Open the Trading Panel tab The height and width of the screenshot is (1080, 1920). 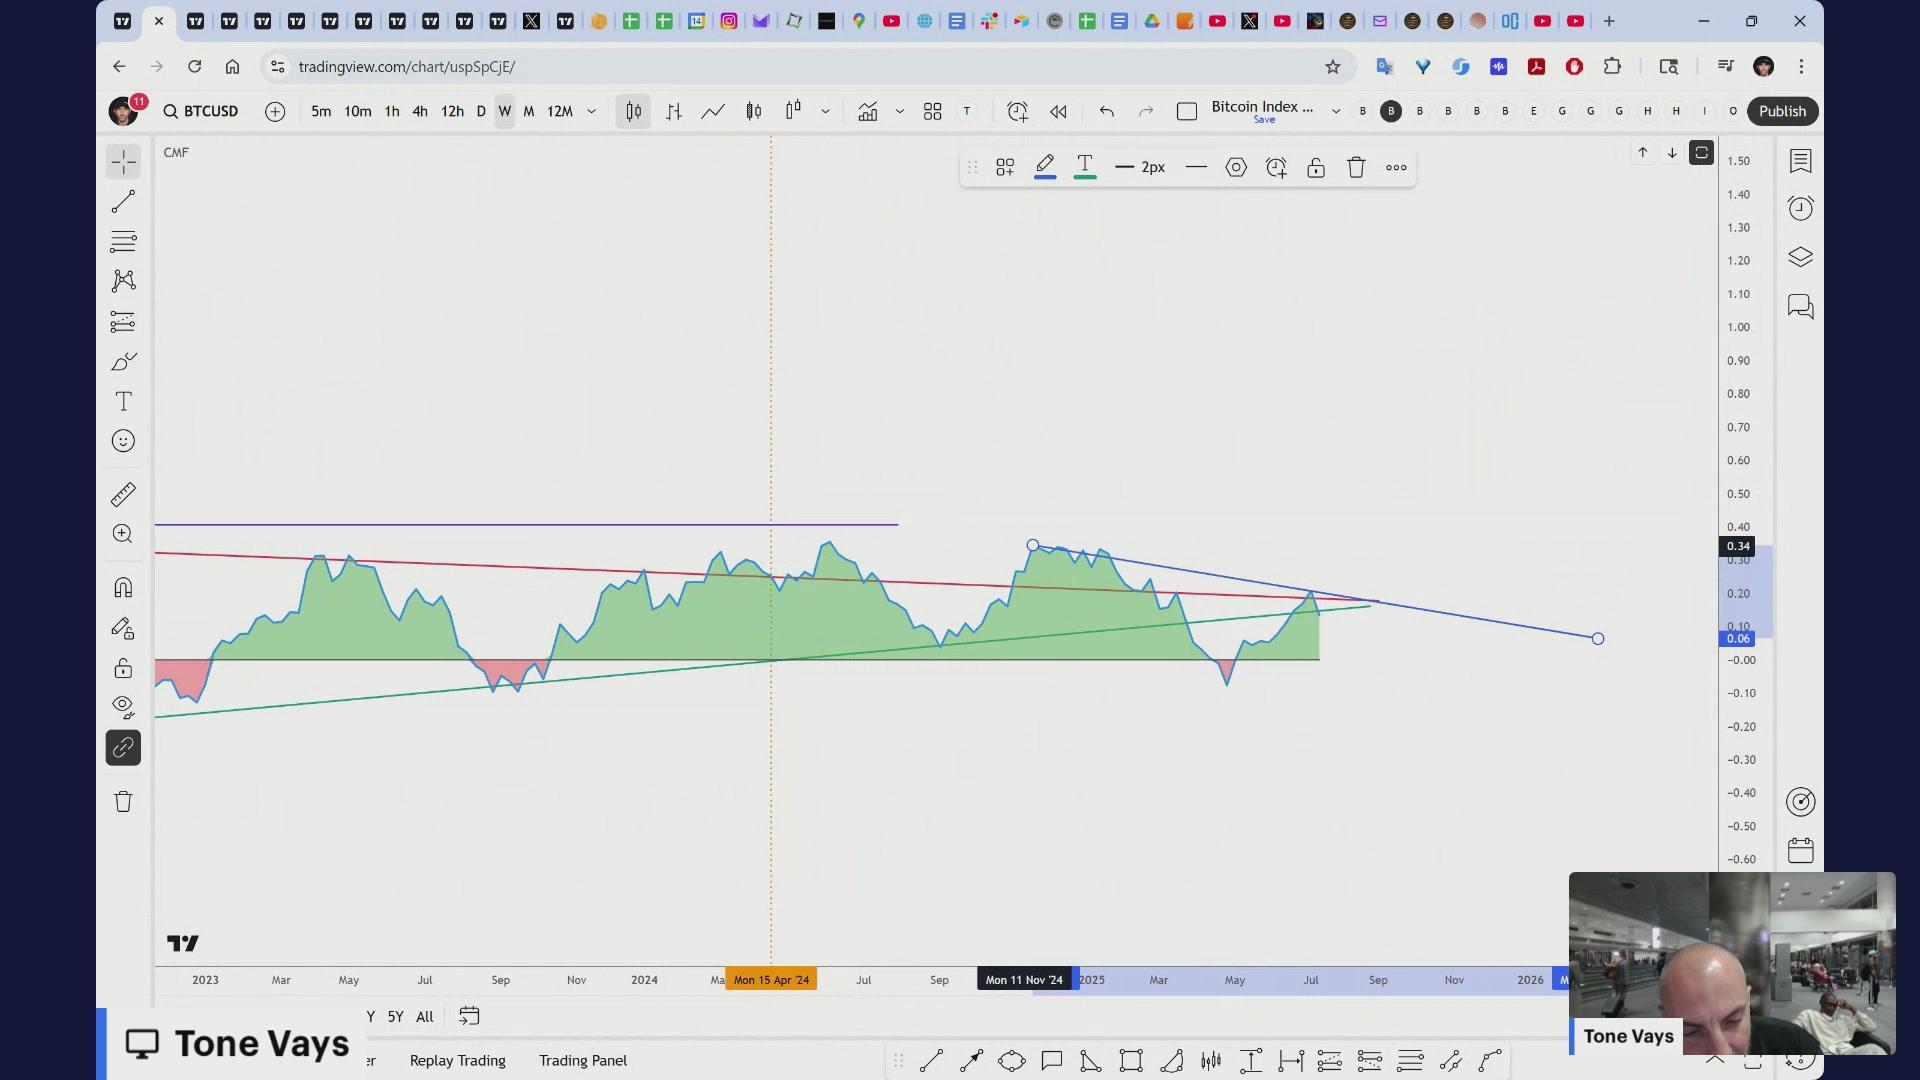583,1060
